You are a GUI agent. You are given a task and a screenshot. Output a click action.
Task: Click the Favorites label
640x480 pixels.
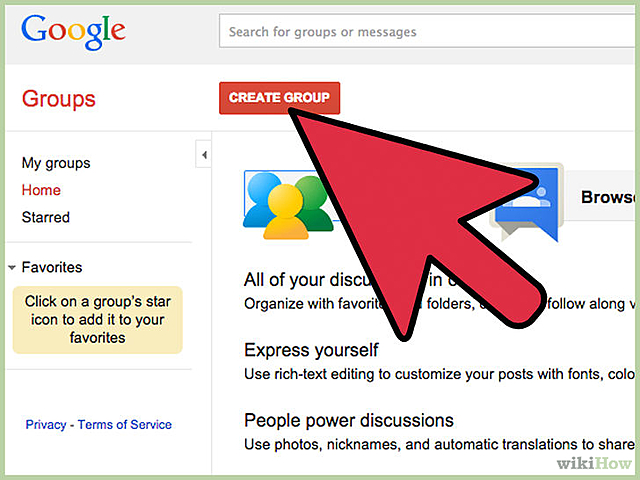(52, 267)
